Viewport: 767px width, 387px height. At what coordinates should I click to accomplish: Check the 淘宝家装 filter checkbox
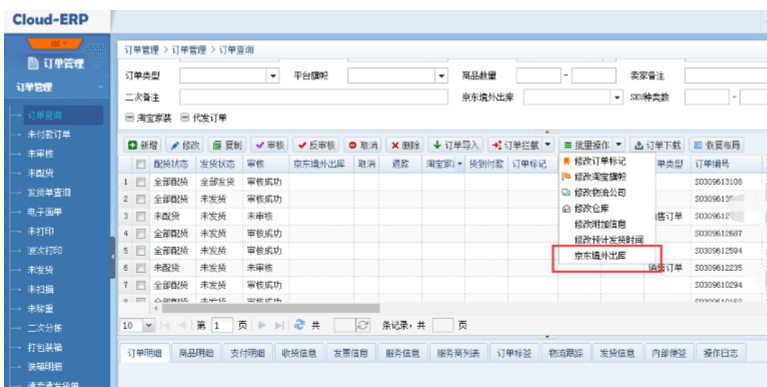(130, 118)
